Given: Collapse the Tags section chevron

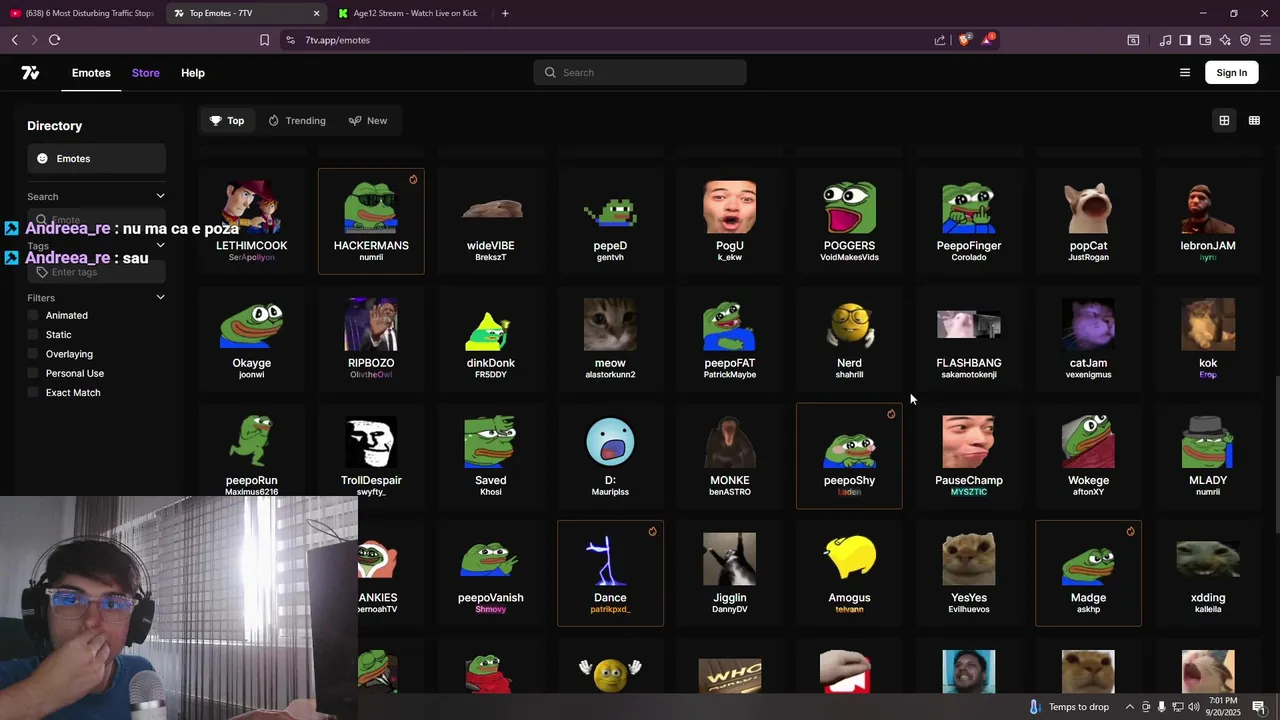Looking at the screenshot, I should coord(160,245).
